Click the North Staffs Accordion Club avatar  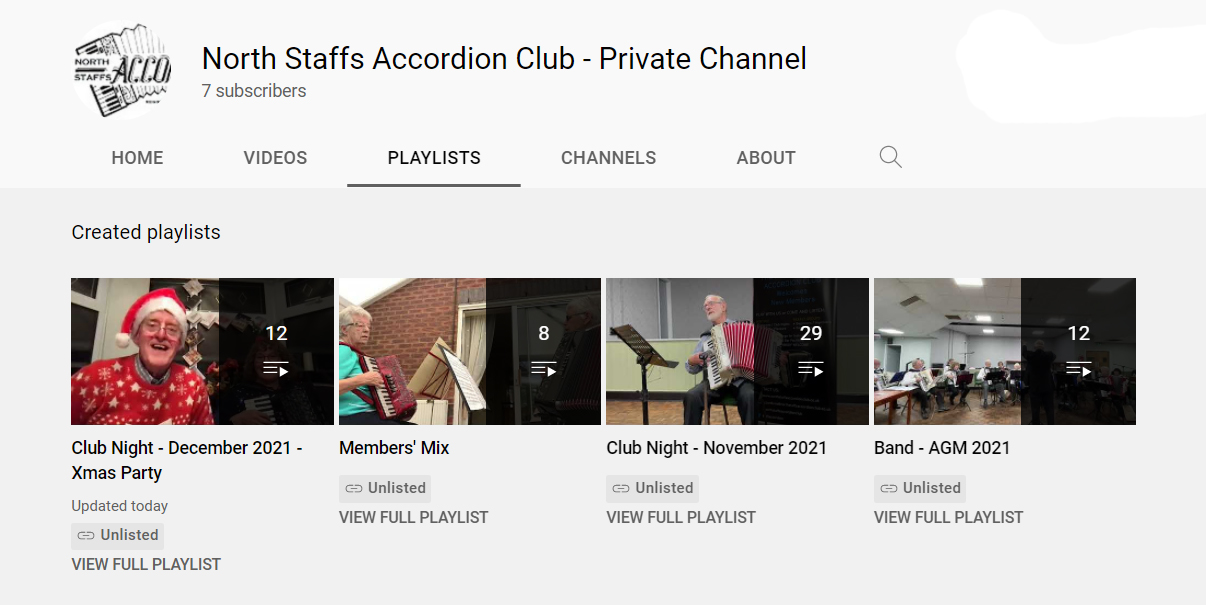[x=122, y=68]
